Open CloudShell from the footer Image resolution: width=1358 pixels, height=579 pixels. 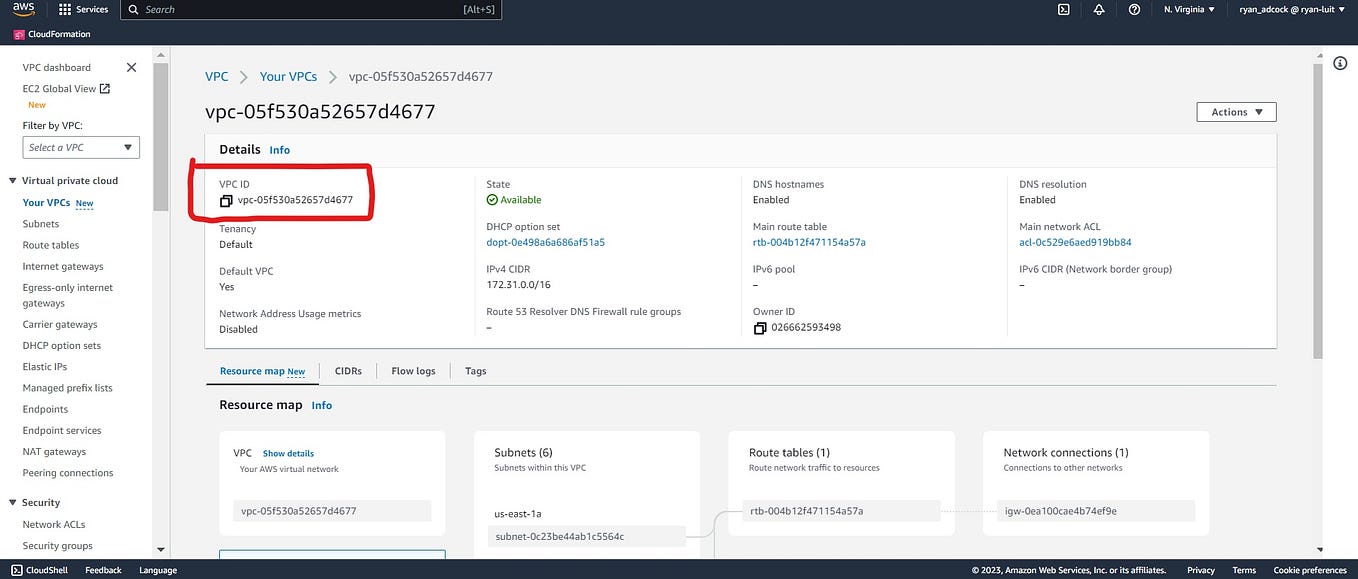point(41,570)
